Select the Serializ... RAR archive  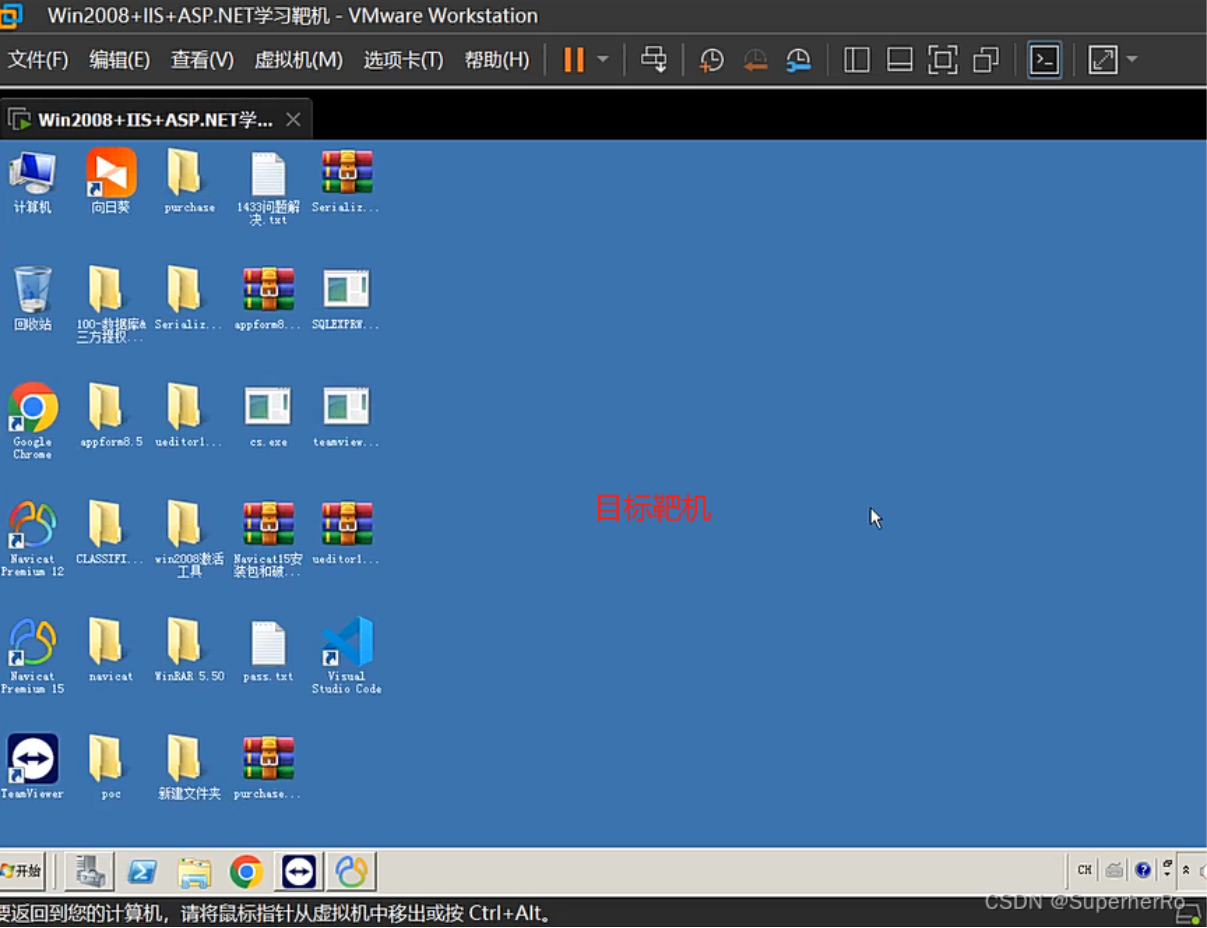click(x=346, y=182)
